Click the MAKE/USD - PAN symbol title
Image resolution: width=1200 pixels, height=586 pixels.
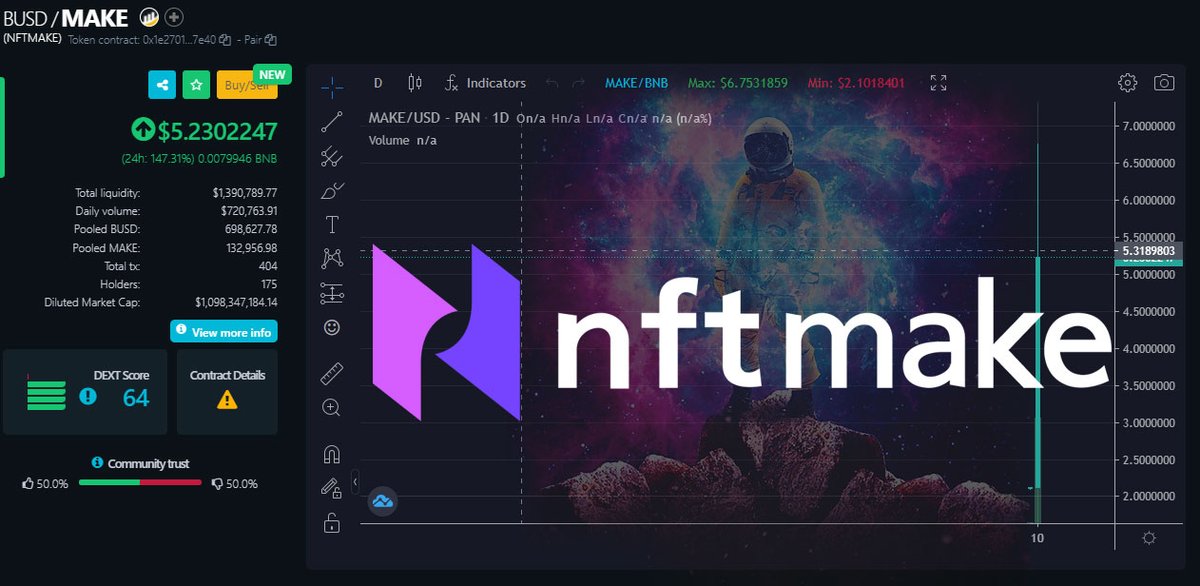426,118
